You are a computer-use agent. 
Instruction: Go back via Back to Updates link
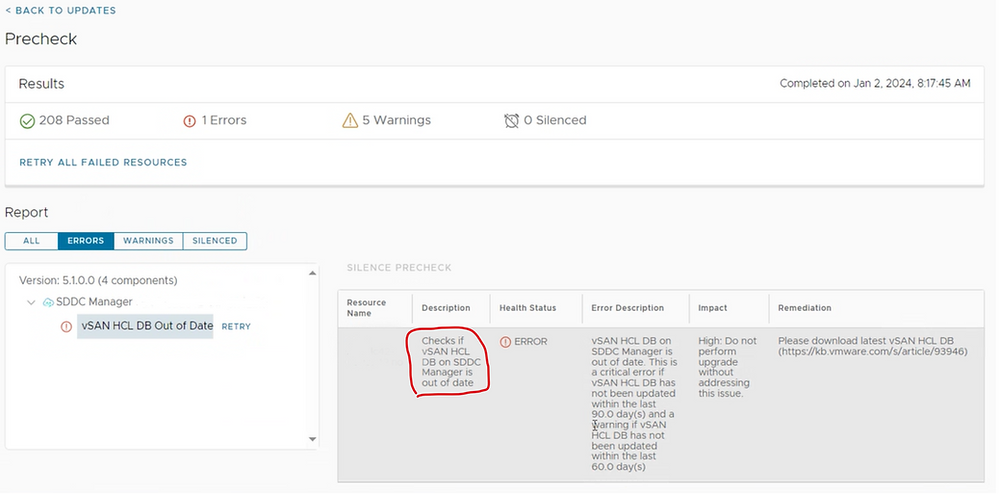[x=61, y=10]
